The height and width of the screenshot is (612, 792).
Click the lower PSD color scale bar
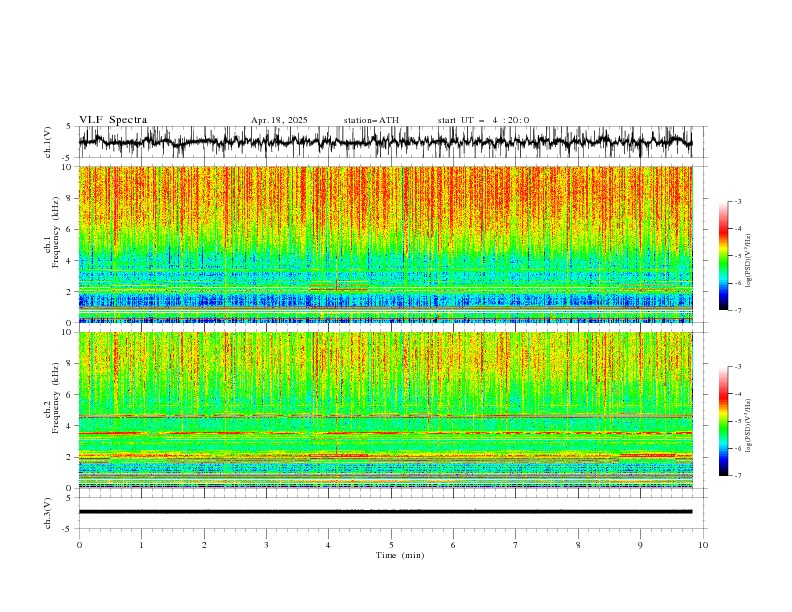tap(723, 421)
